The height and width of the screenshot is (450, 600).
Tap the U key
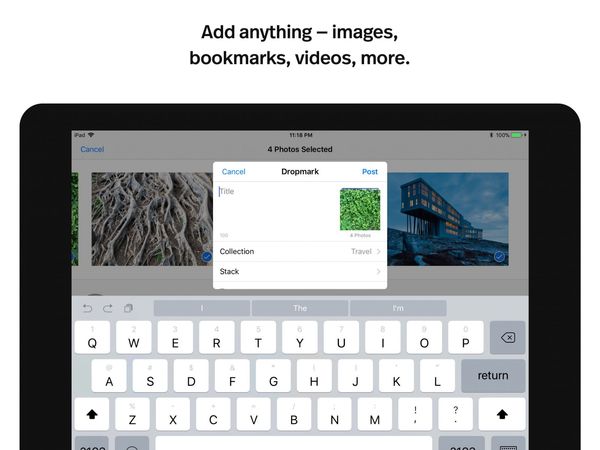[x=341, y=338]
